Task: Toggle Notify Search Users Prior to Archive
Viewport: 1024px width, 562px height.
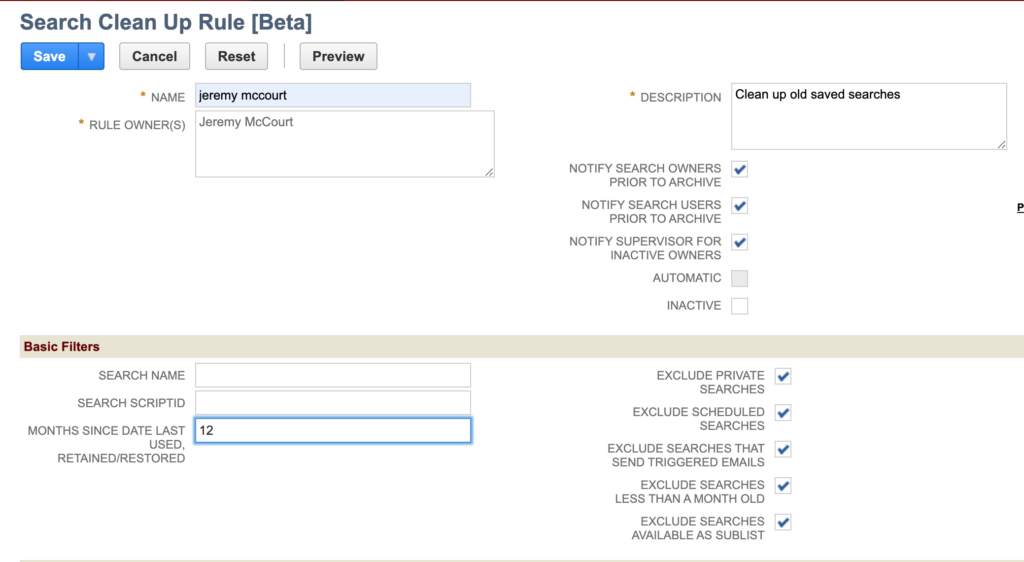Action: click(740, 206)
